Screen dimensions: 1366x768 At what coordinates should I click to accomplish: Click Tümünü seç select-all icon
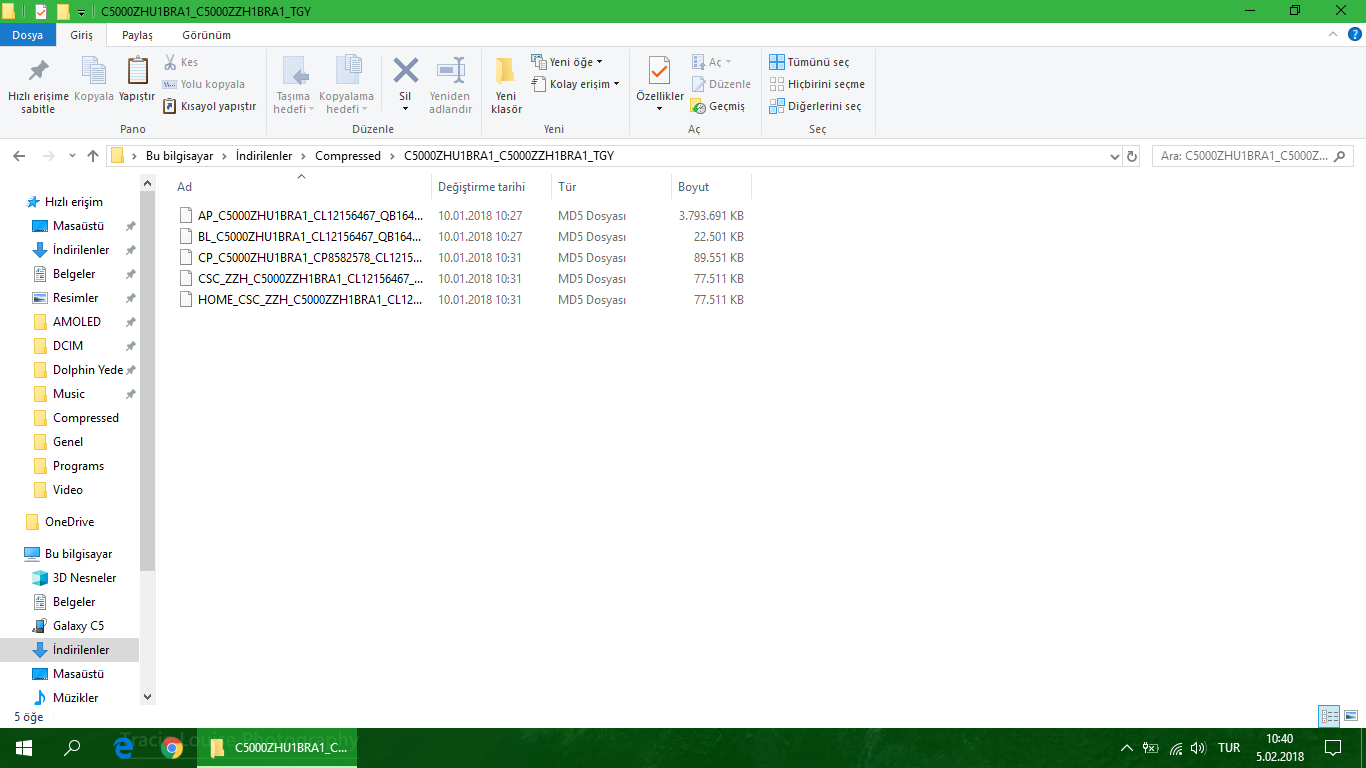(x=777, y=62)
